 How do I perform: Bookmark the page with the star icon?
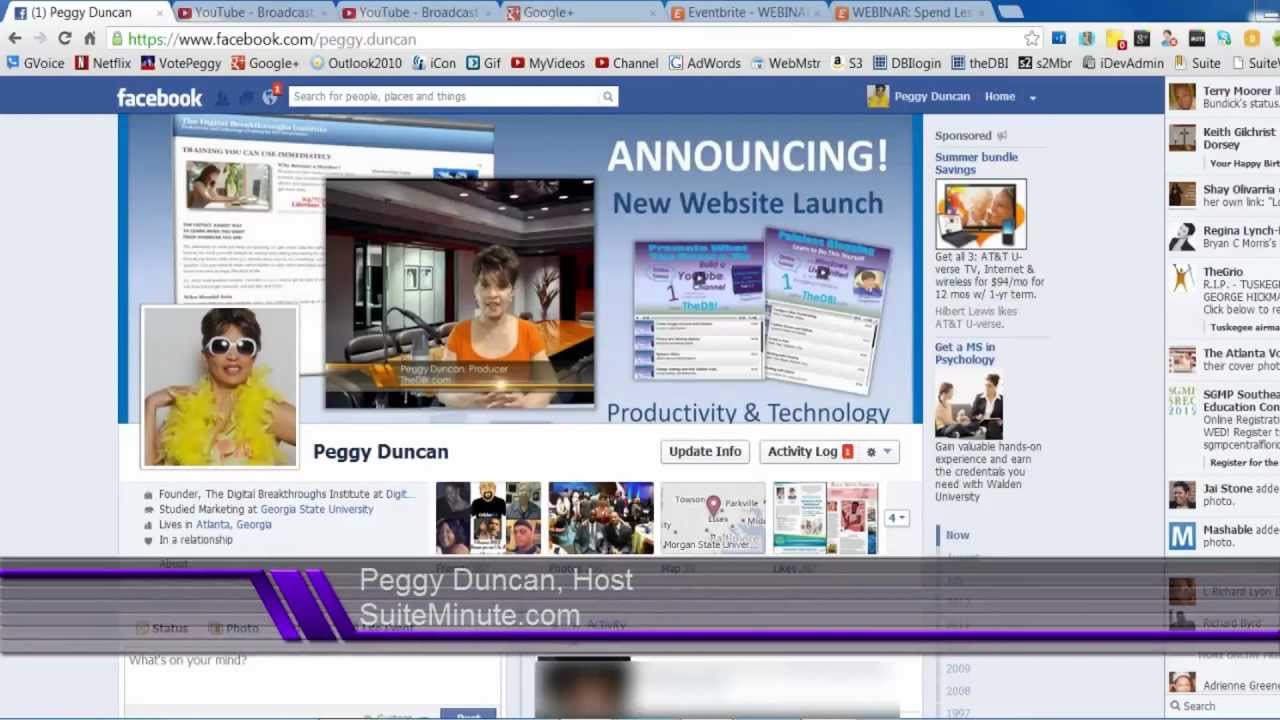(x=1032, y=39)
